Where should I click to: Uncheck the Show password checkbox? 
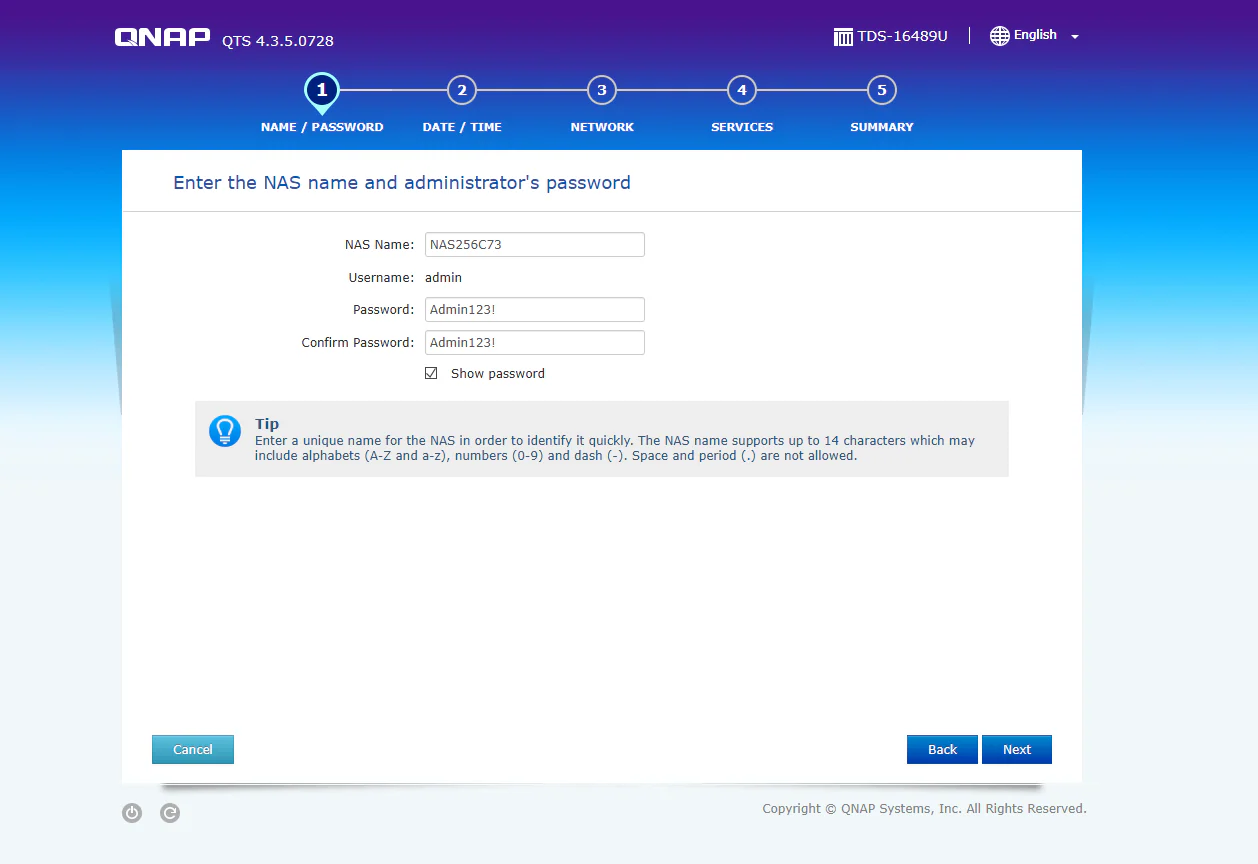pos(431,373)
